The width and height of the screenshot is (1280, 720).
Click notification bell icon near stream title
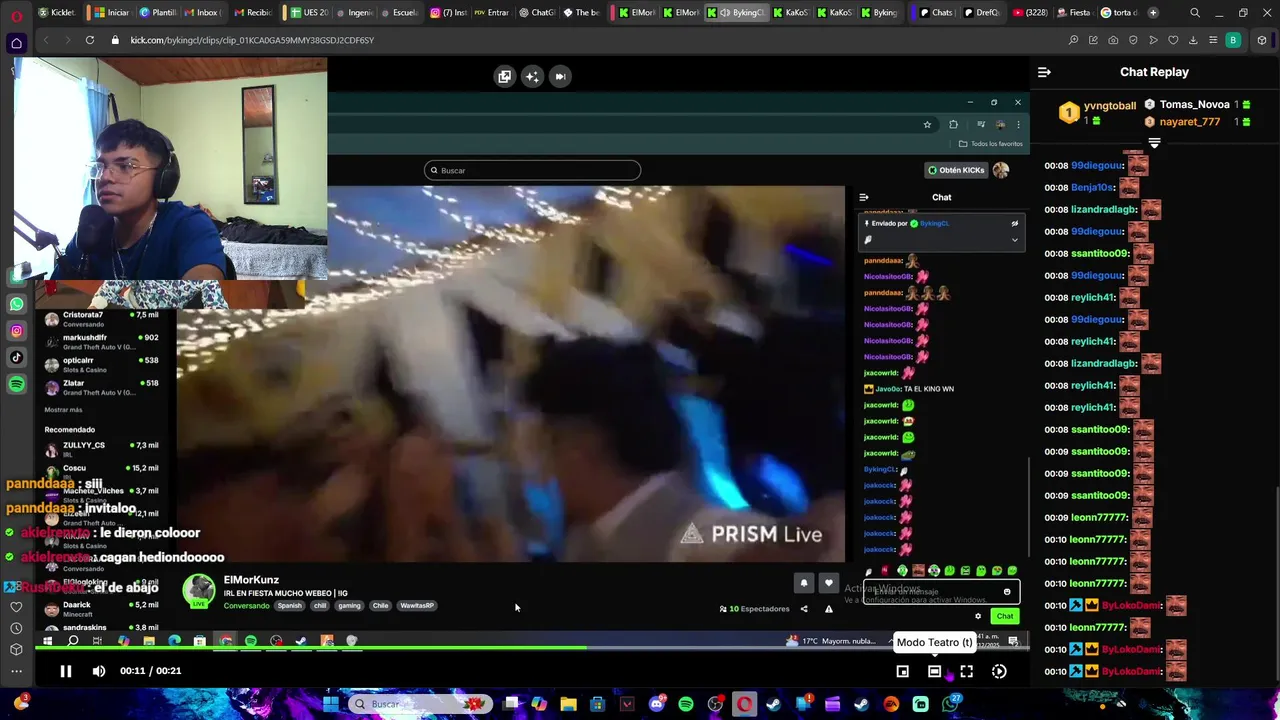(803, 583)
